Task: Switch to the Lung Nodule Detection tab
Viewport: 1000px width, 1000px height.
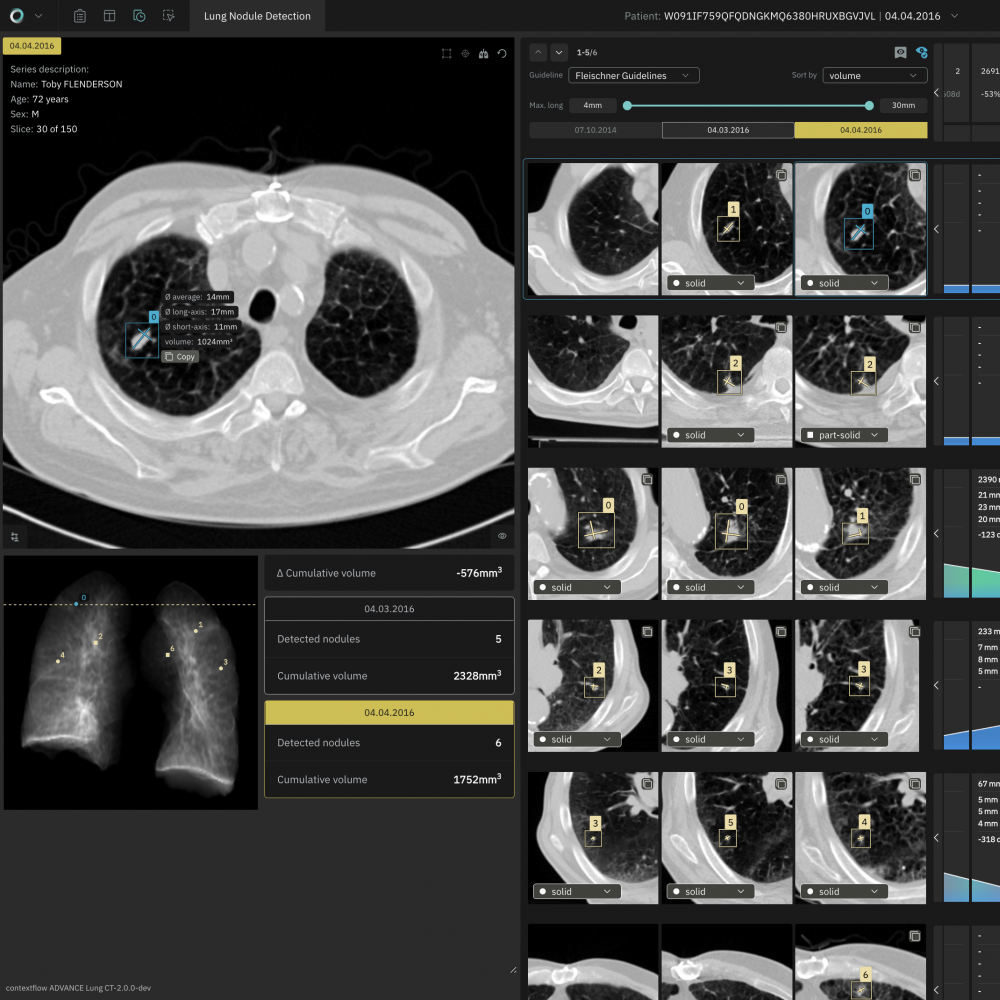Action: (x=257, y=16)
